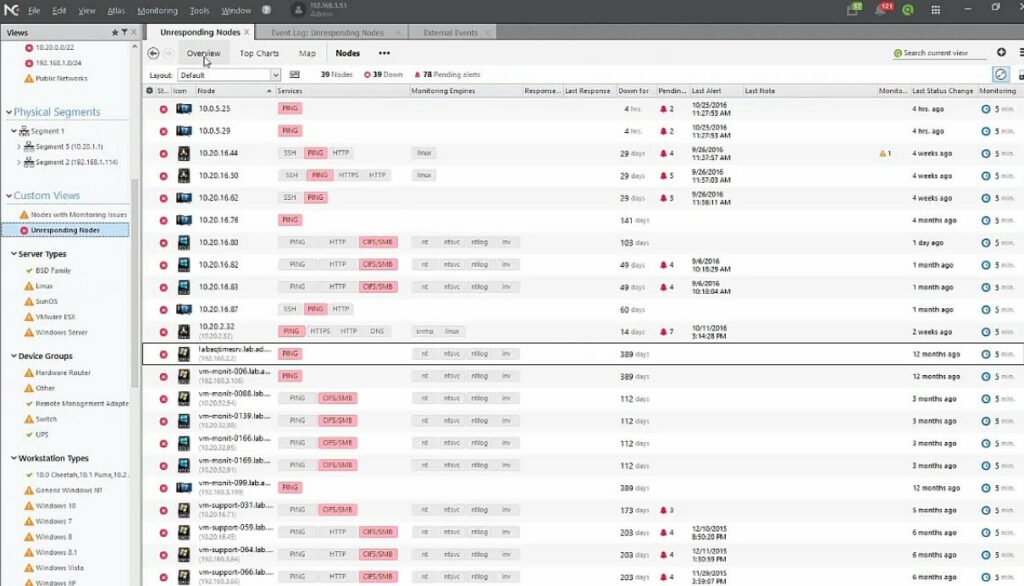The width and height of the screenshot is (1024, 586).
Task: Click the linux engine tag for 10.20.16.50
Action: 424,176
